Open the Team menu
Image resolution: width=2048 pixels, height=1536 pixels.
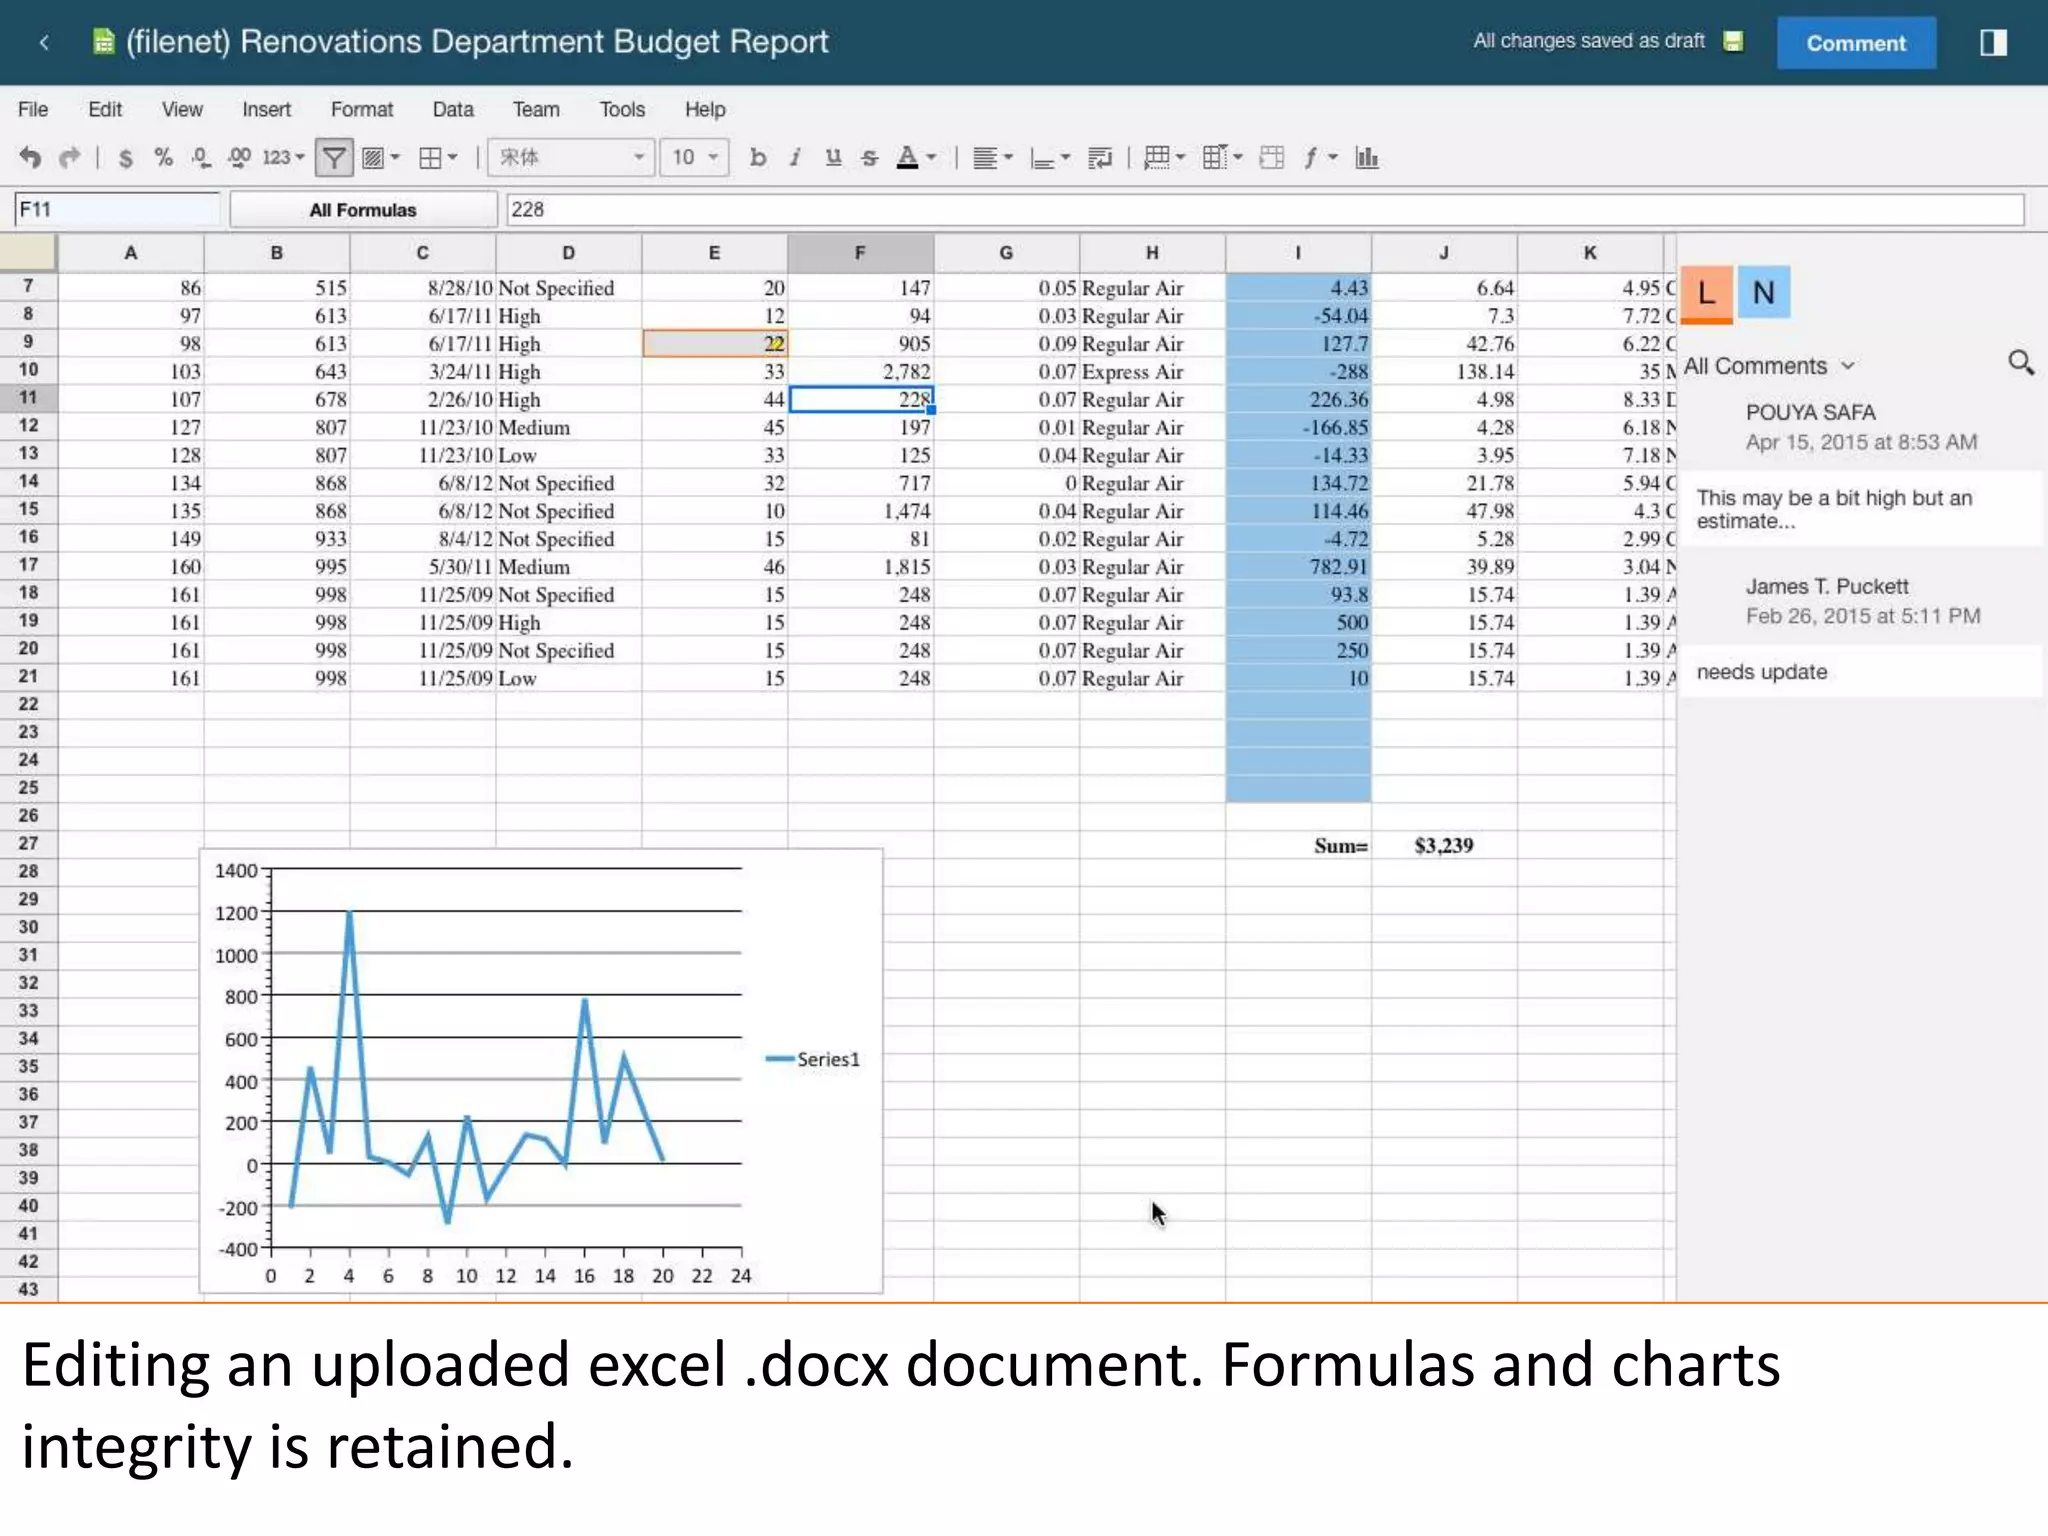[536, 109]
